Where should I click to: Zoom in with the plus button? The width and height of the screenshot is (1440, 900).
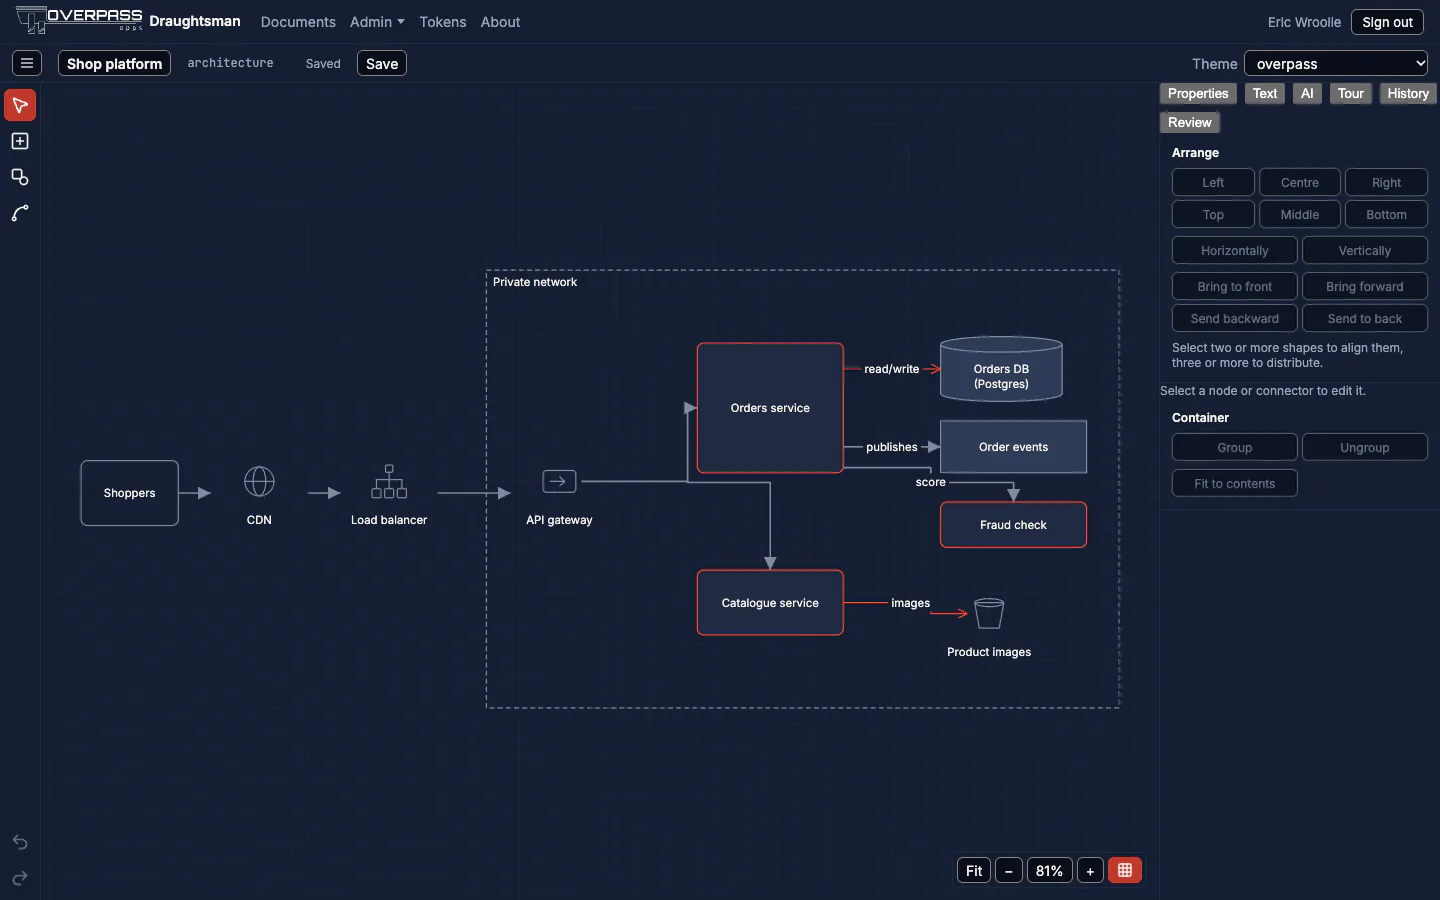pos(1090,871)
